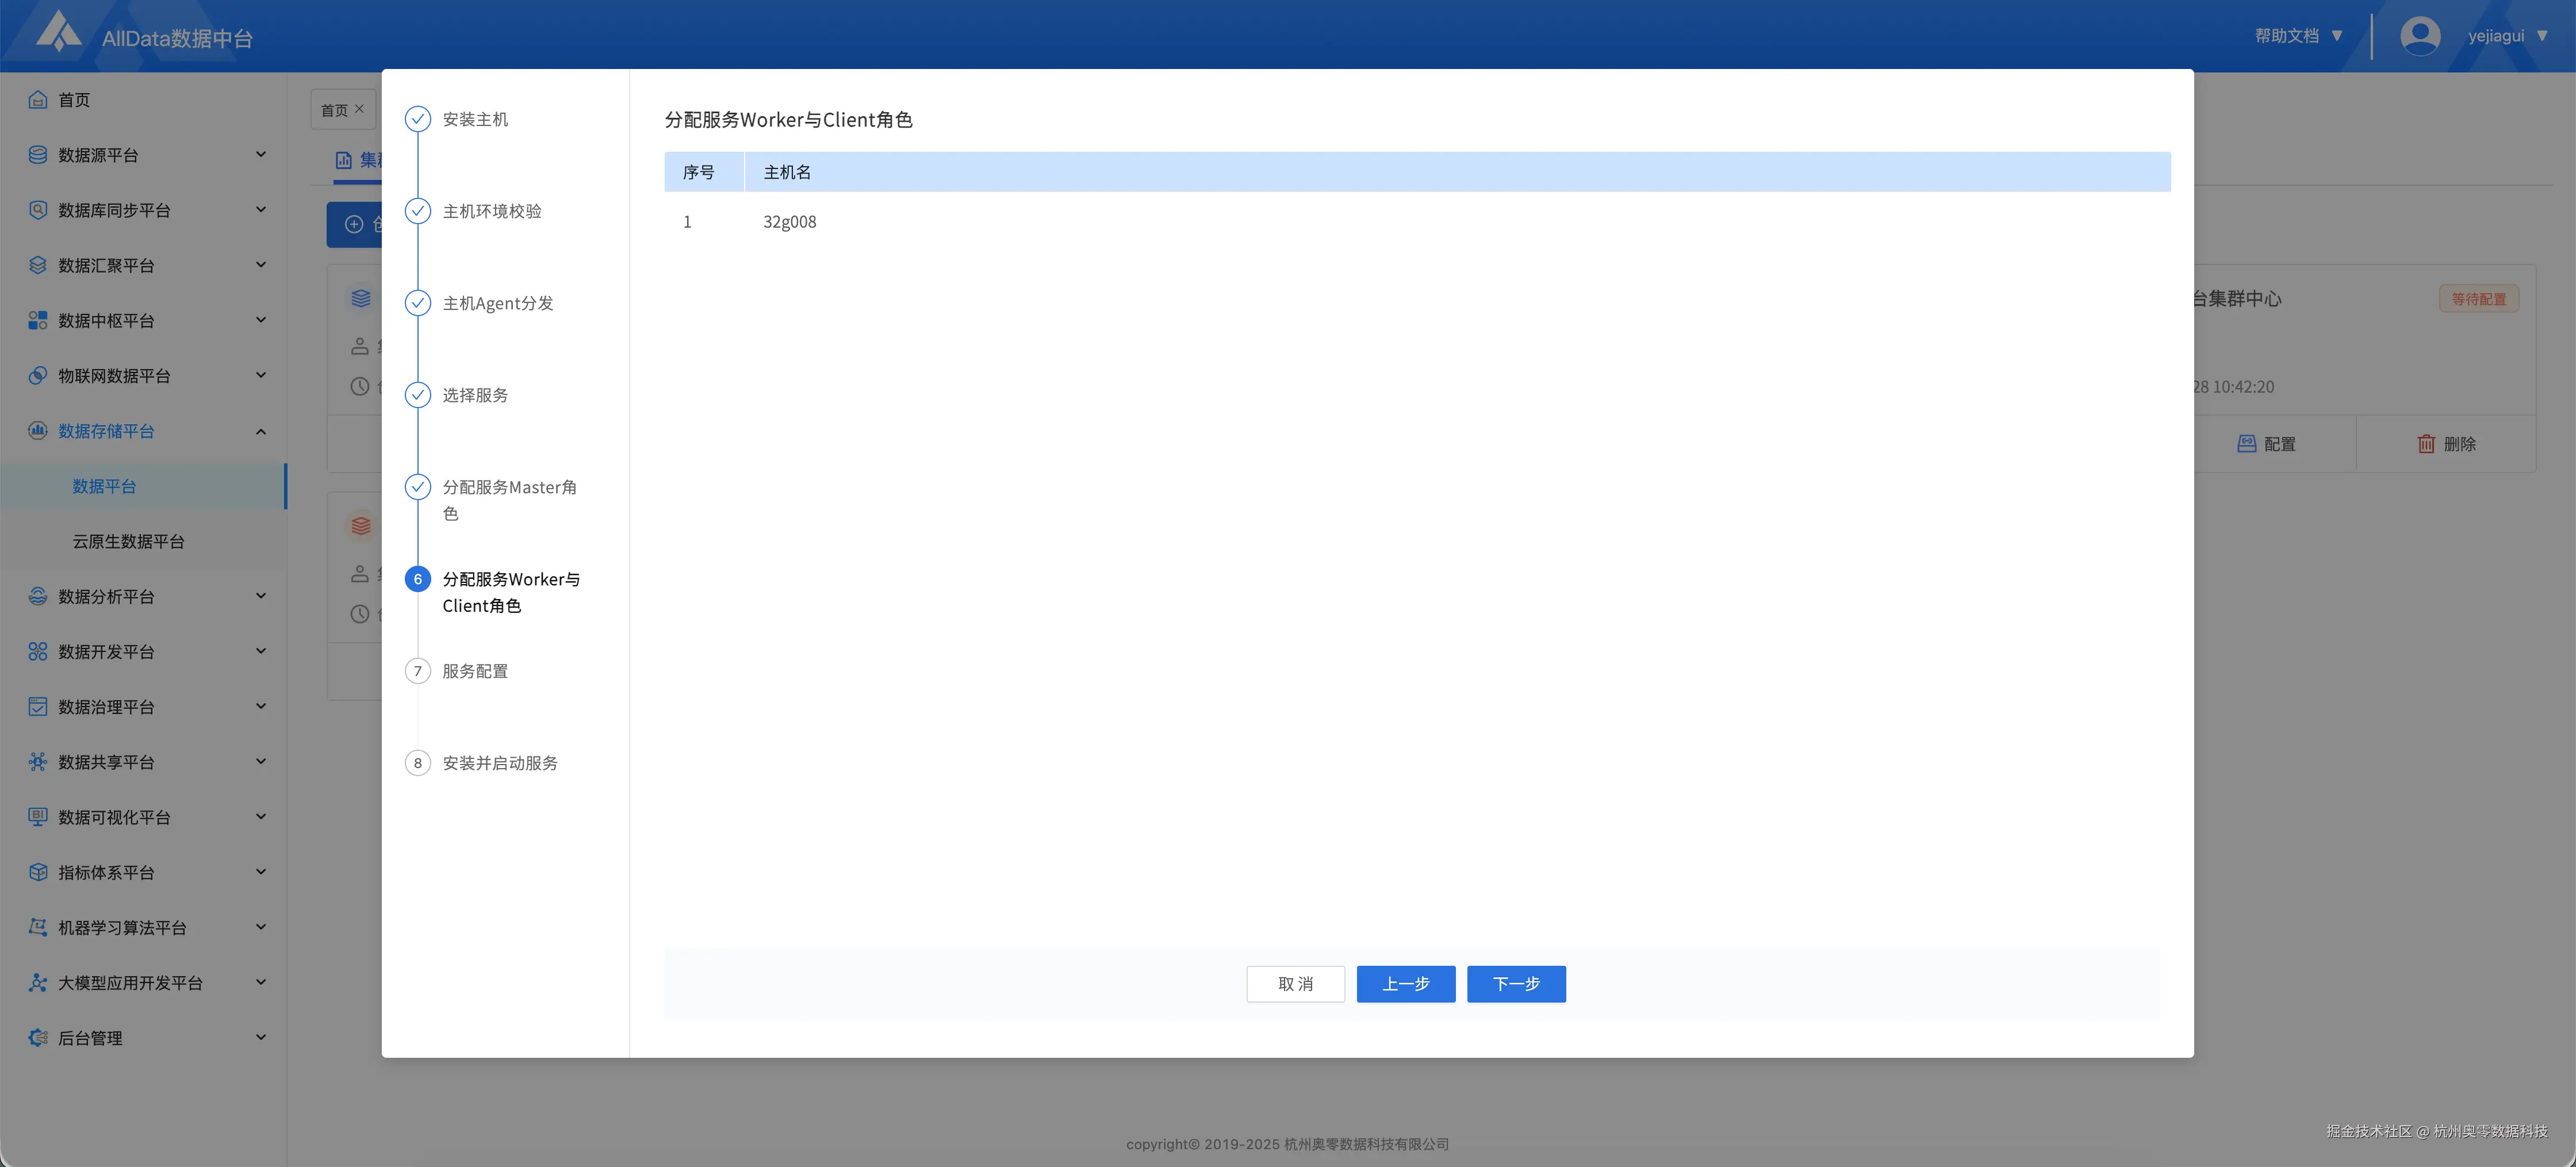Open the 云原生数据平台 menu item
Screen dimensions: 2576x1167
tap(129, 541)
